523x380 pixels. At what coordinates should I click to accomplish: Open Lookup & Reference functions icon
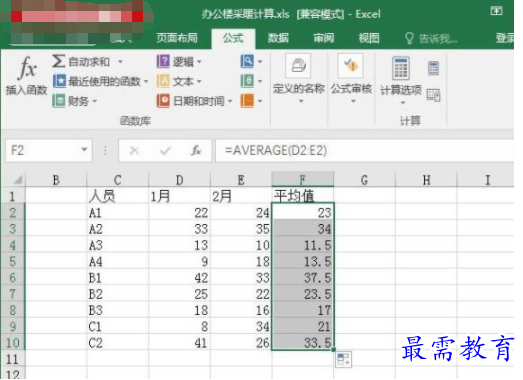(247, 61)
